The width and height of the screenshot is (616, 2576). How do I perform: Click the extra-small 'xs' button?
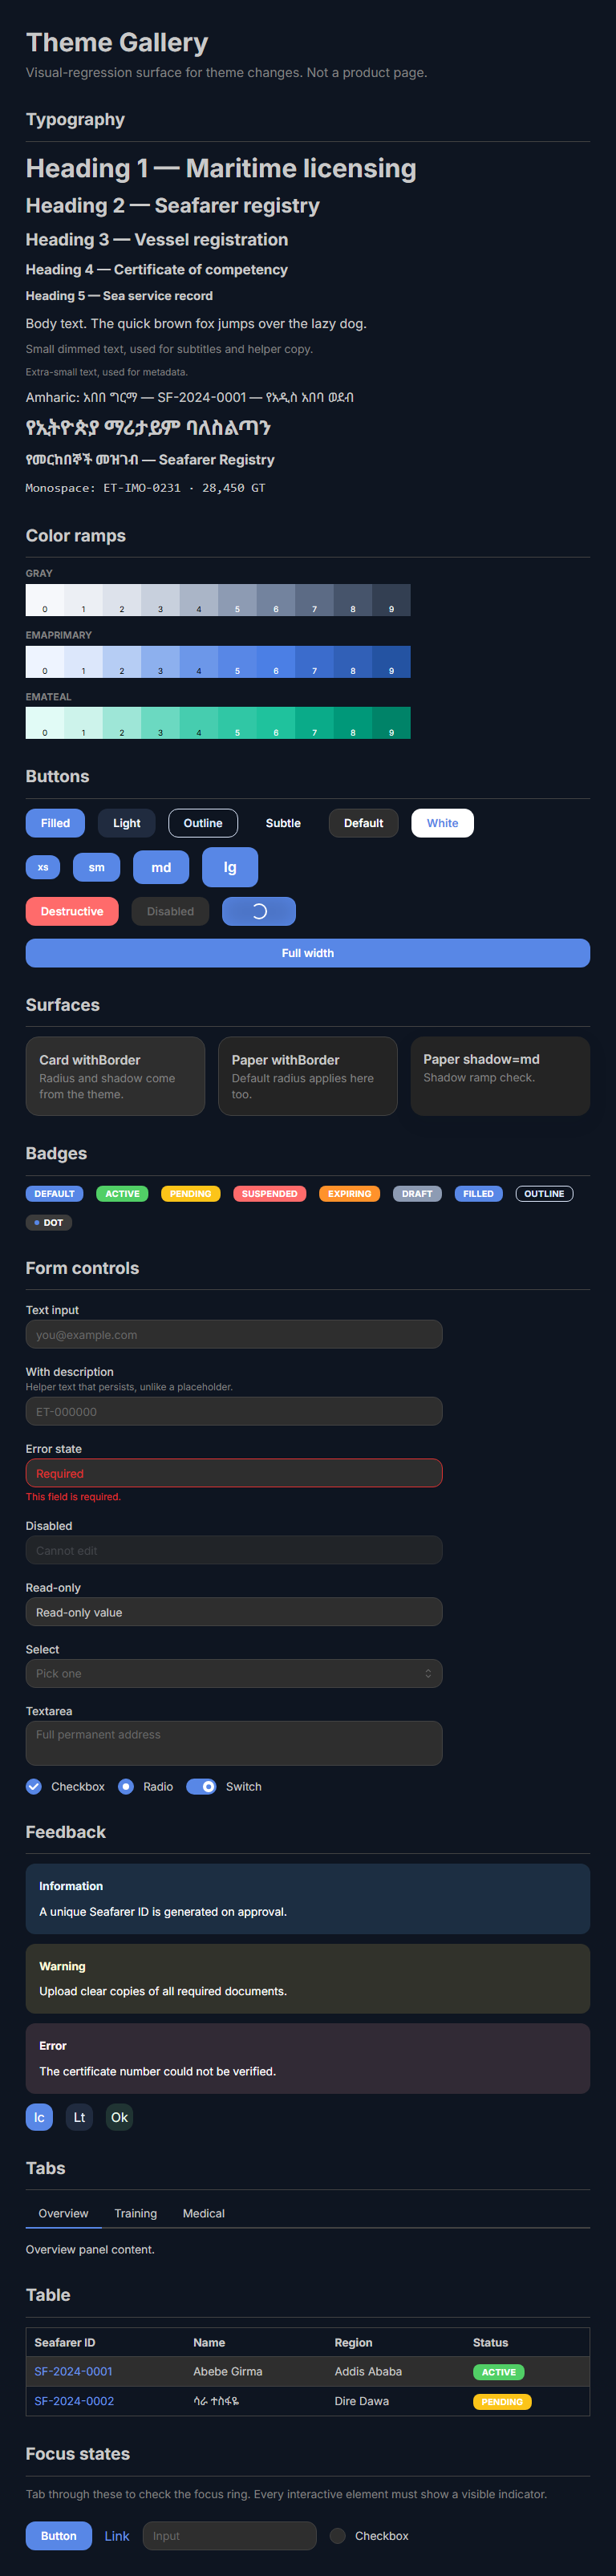(x=43, y=867)
